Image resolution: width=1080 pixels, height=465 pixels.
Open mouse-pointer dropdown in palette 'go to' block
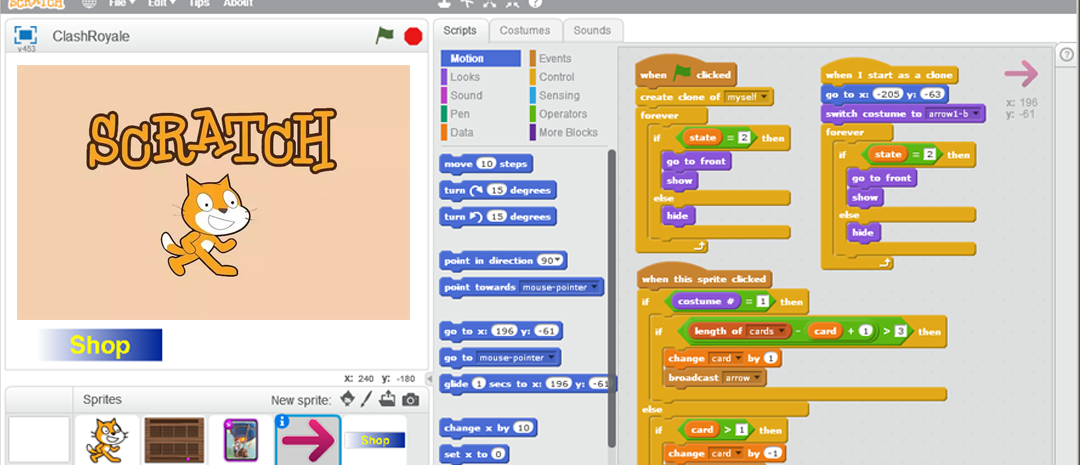click(x=517, y=358)
